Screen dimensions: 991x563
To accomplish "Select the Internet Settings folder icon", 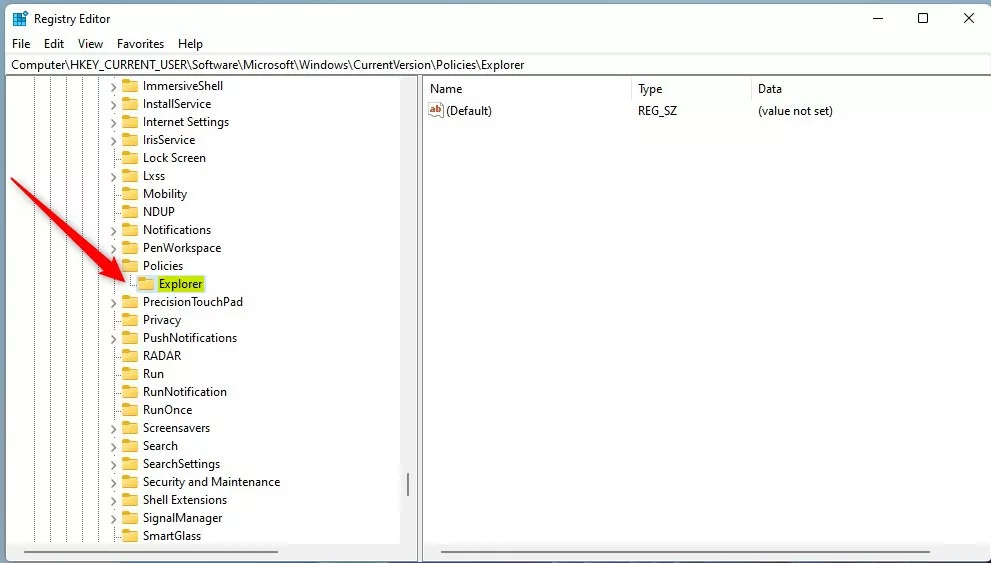I will pos(130,121).
